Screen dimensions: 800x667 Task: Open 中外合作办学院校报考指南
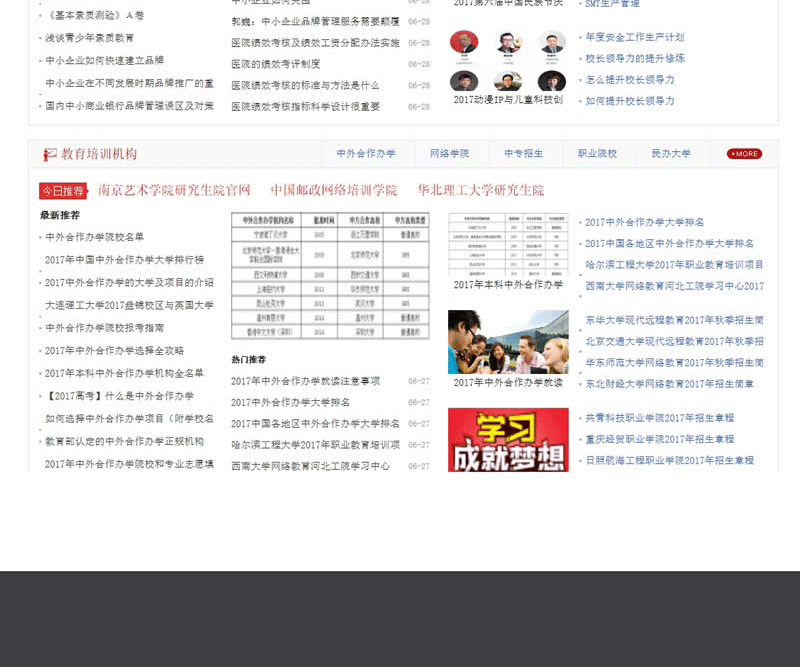105,328
